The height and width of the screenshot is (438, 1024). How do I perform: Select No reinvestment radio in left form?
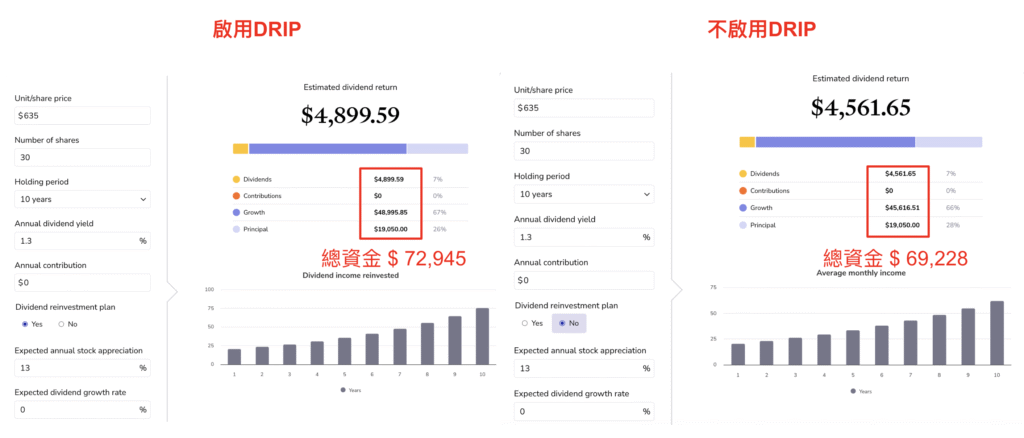pyautogui.click(x=61, y=324)
